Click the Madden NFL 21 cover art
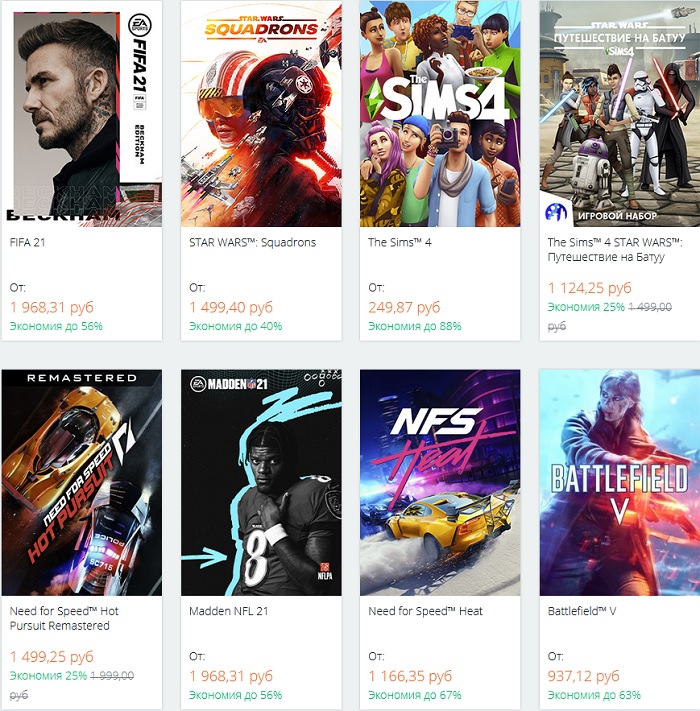Viewport: 700px width, 711px height. coord(261,483)
